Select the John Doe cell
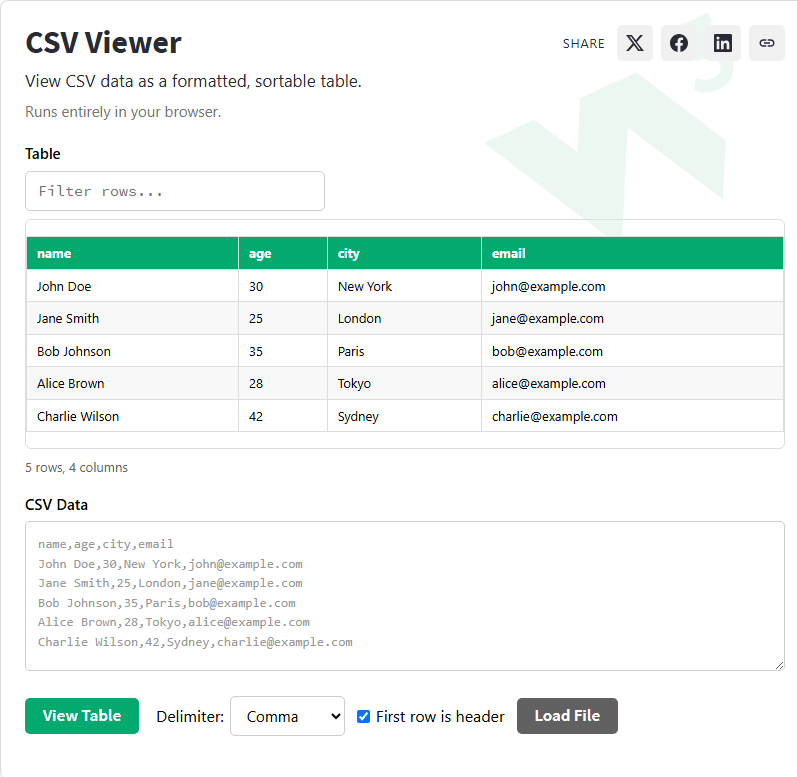 [133, 286]
